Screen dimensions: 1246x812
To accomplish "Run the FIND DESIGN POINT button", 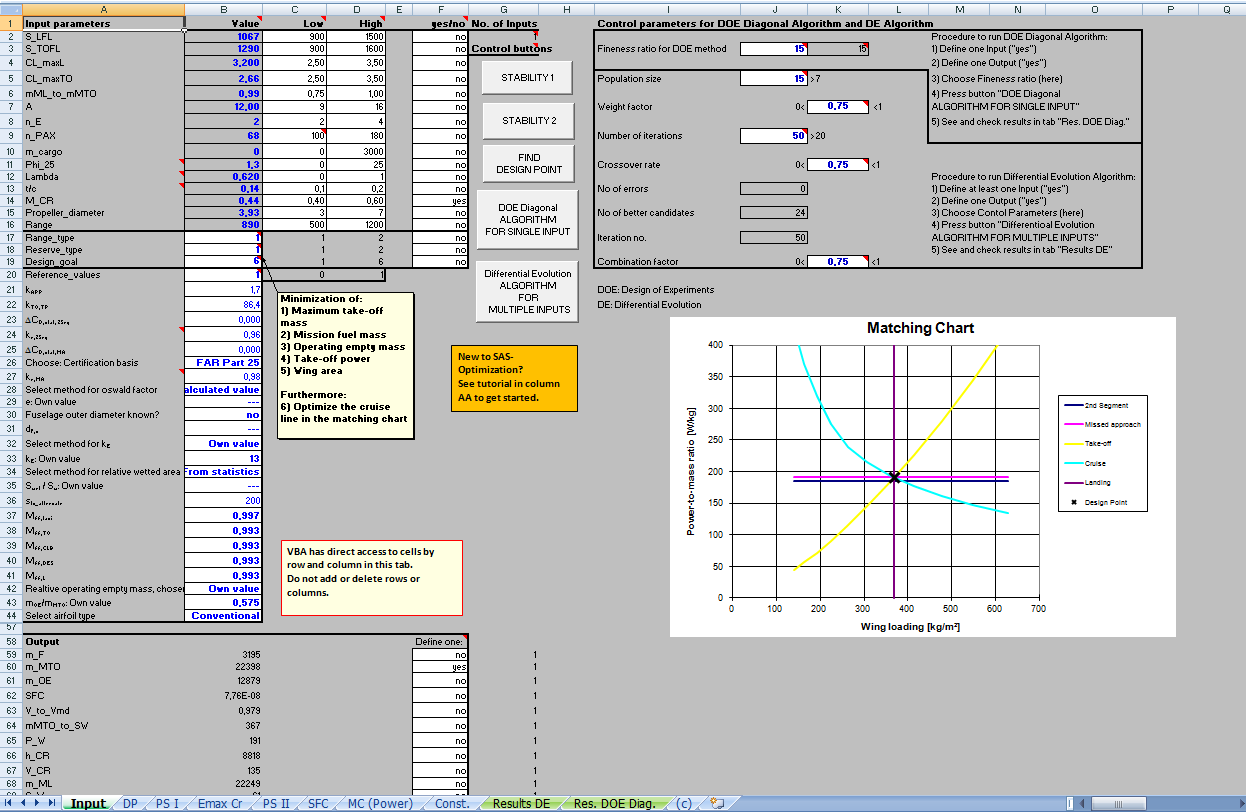I will [x=528, y=164].
